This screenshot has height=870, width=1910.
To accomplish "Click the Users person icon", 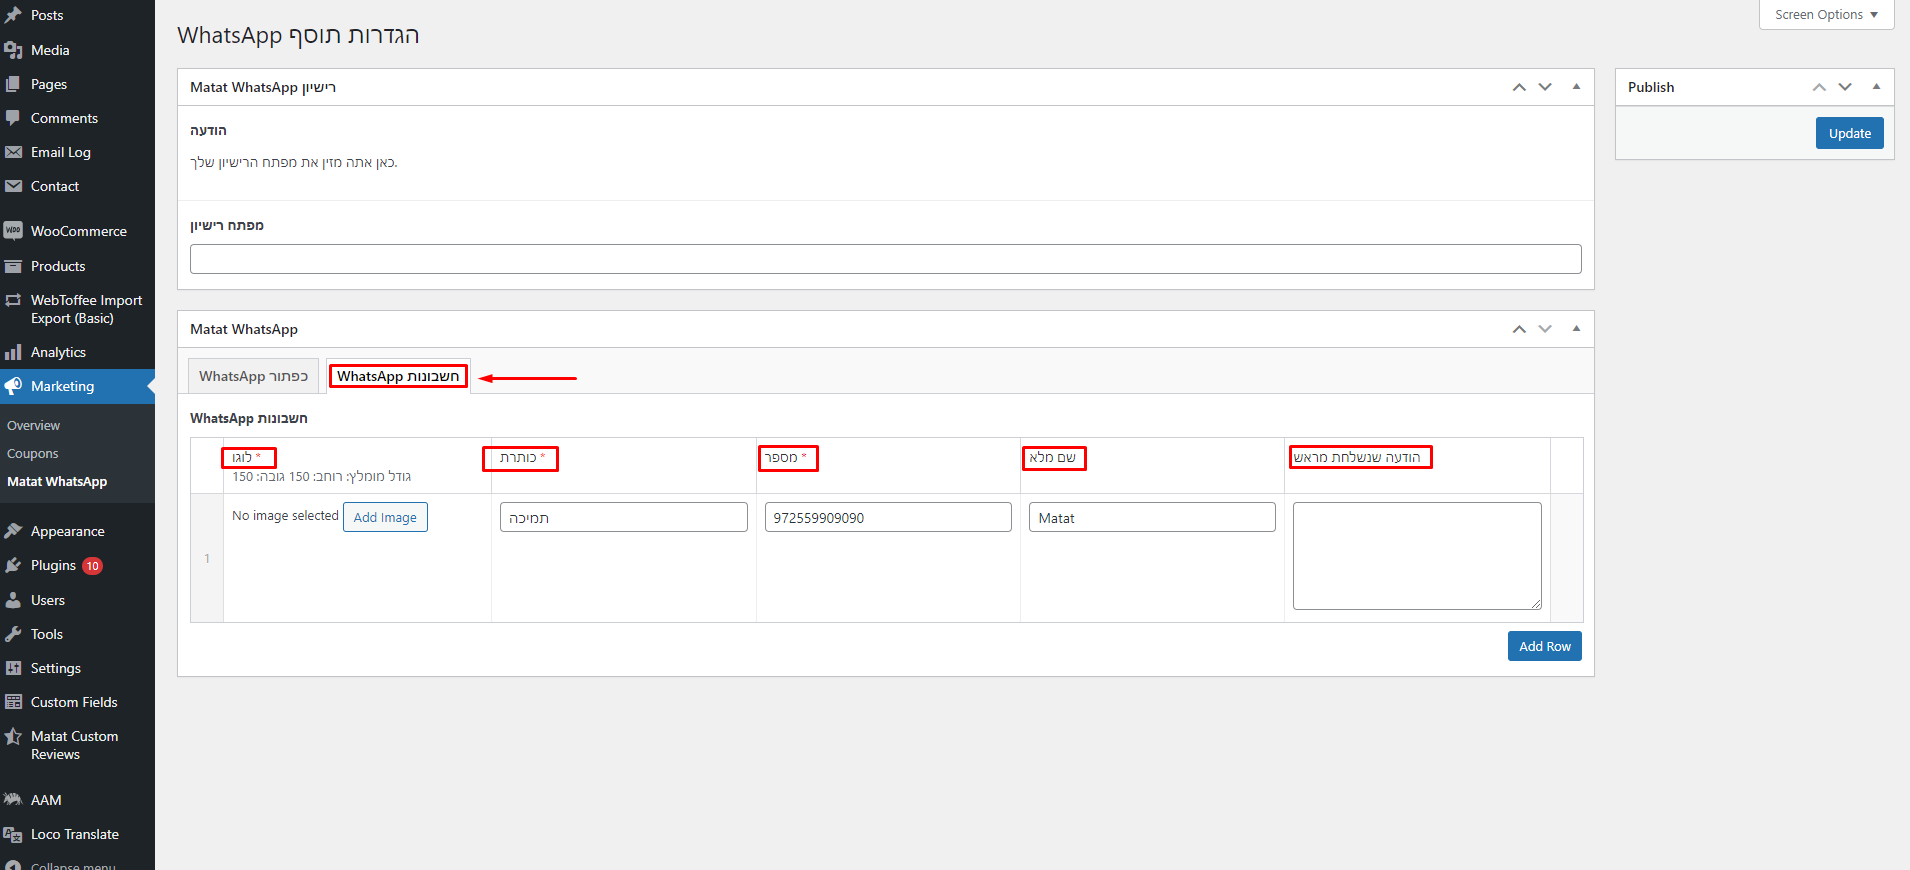I will click(x=13, y=600).
